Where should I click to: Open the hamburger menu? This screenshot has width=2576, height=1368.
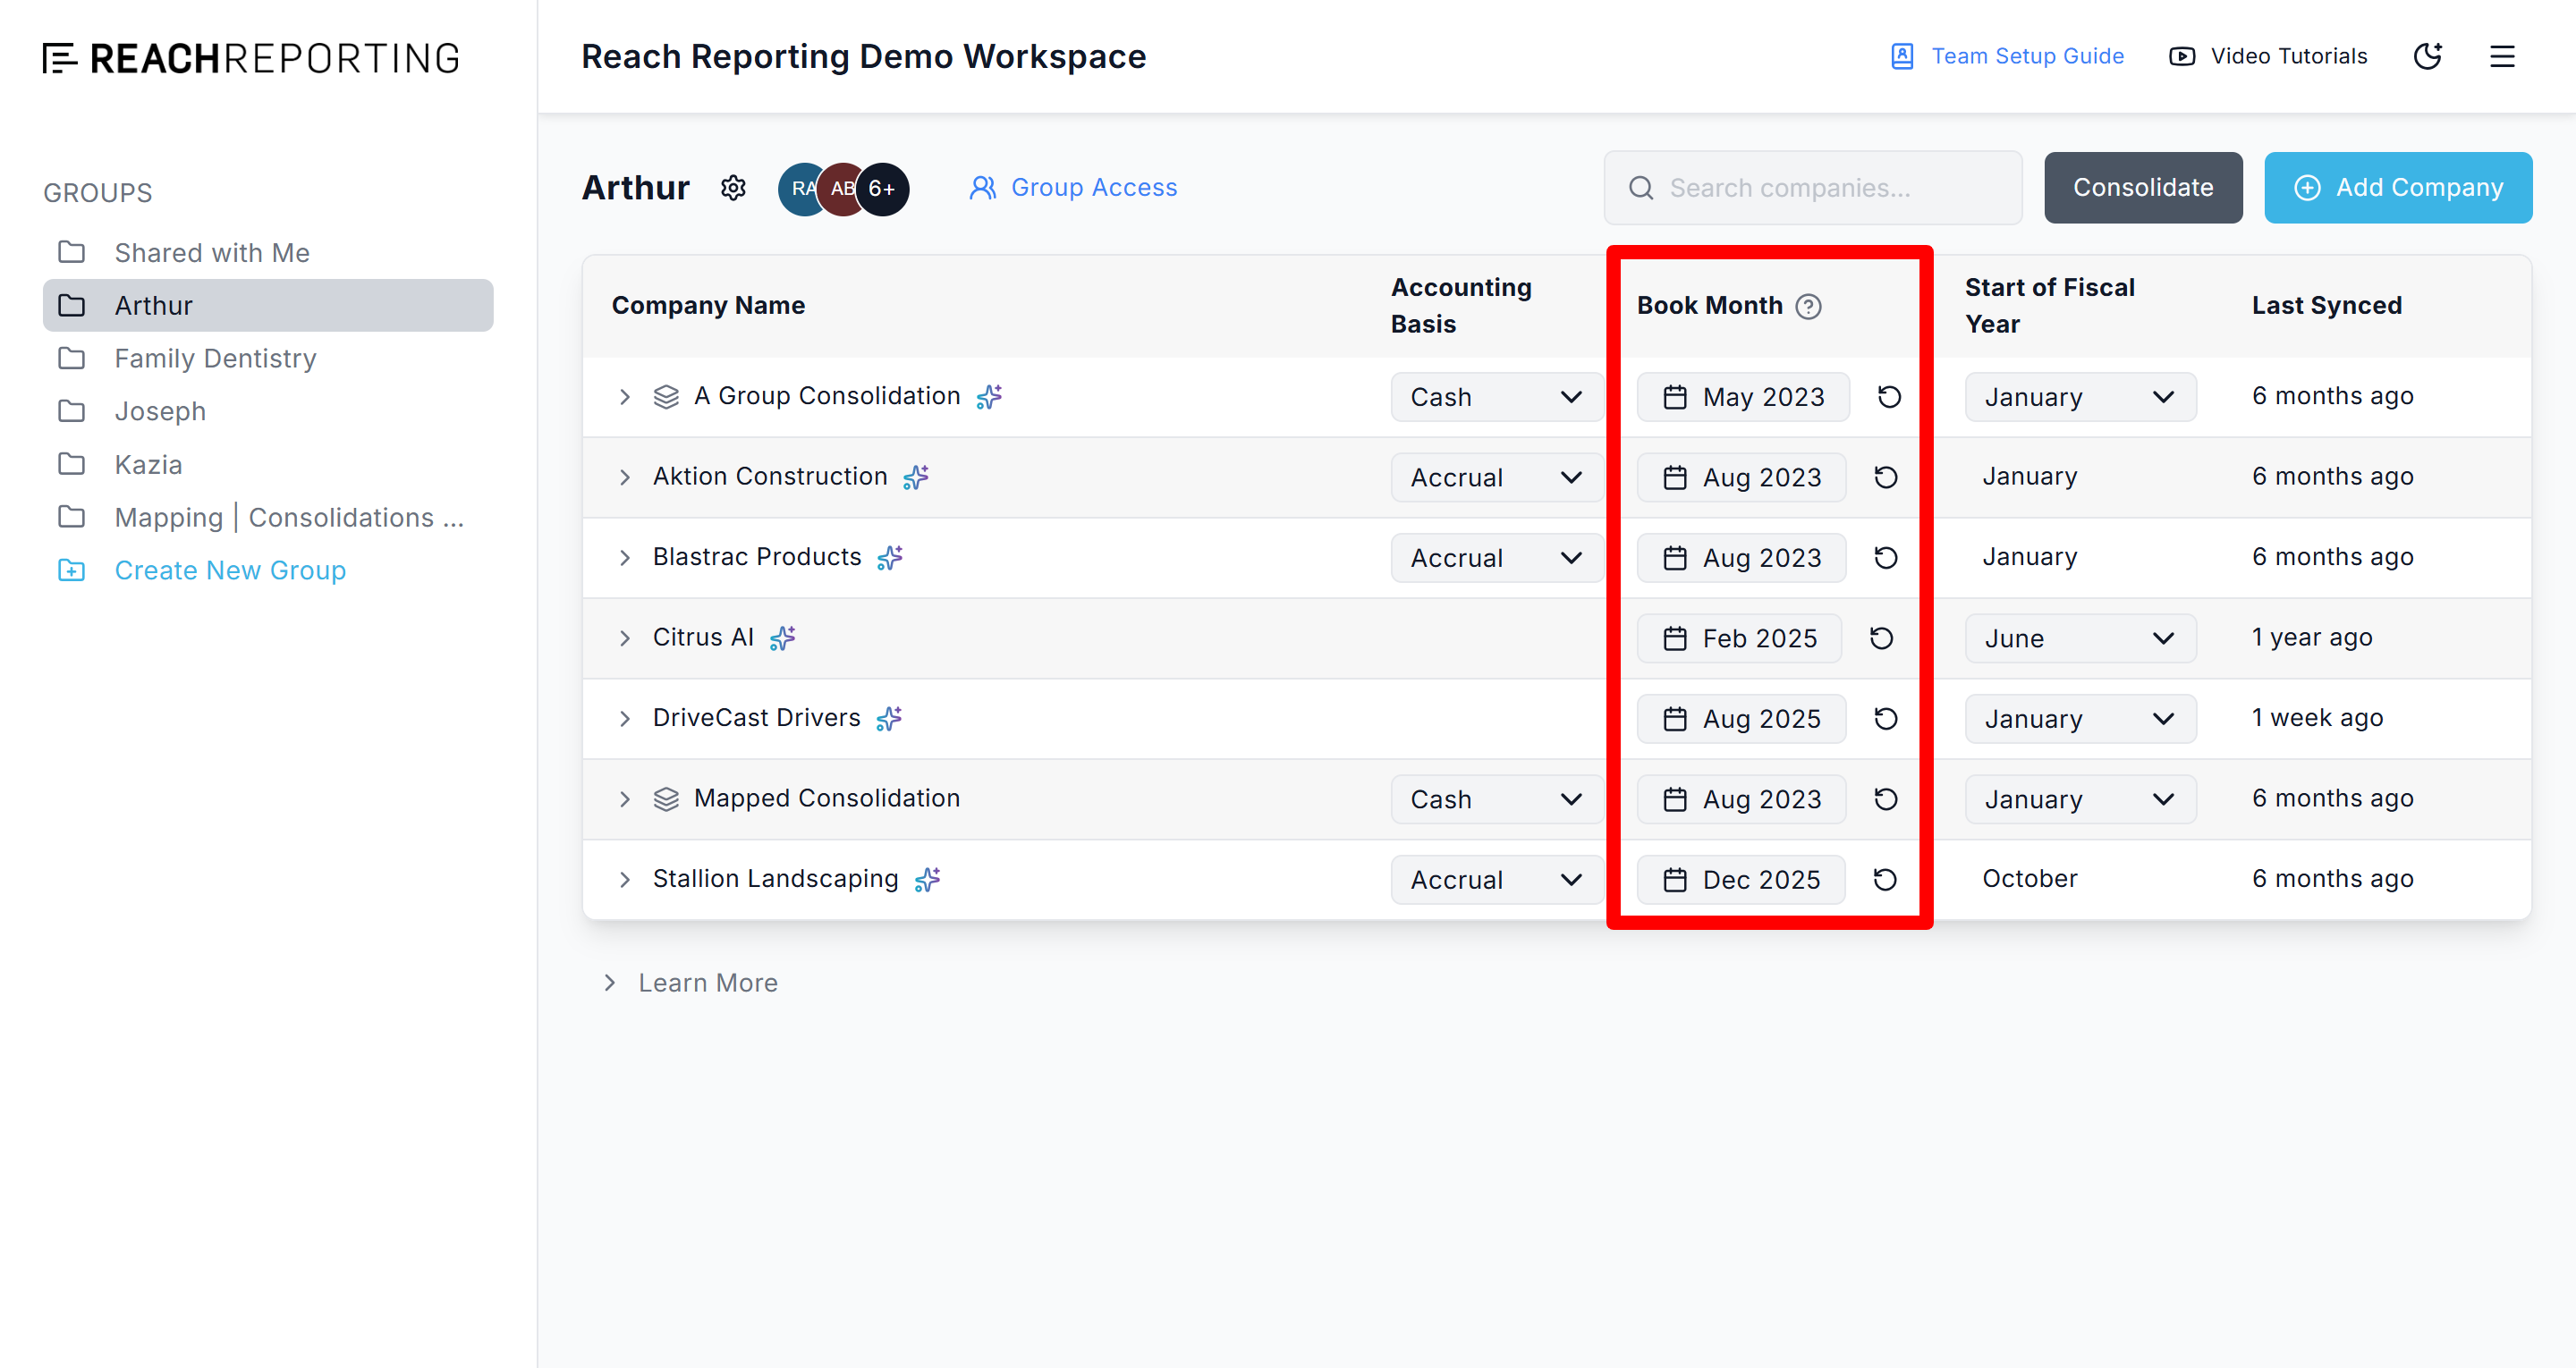[x=2501, y=56]
